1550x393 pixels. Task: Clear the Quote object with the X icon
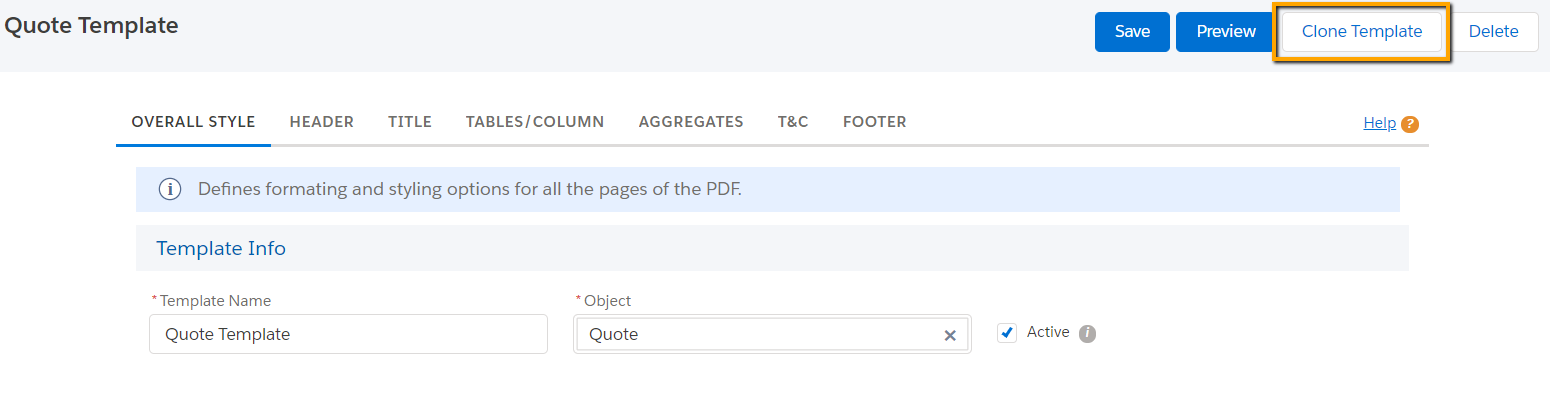[950, 335]
